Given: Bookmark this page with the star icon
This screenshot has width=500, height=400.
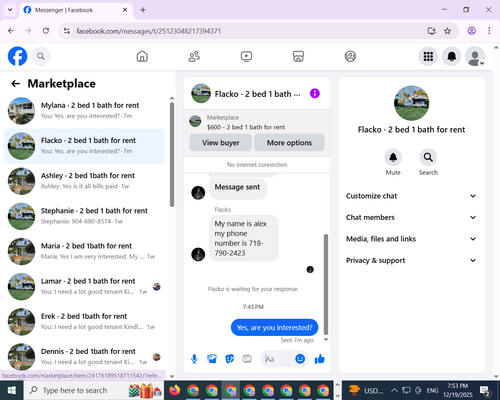Looking at the screenshot, I should tap(447, 31).
